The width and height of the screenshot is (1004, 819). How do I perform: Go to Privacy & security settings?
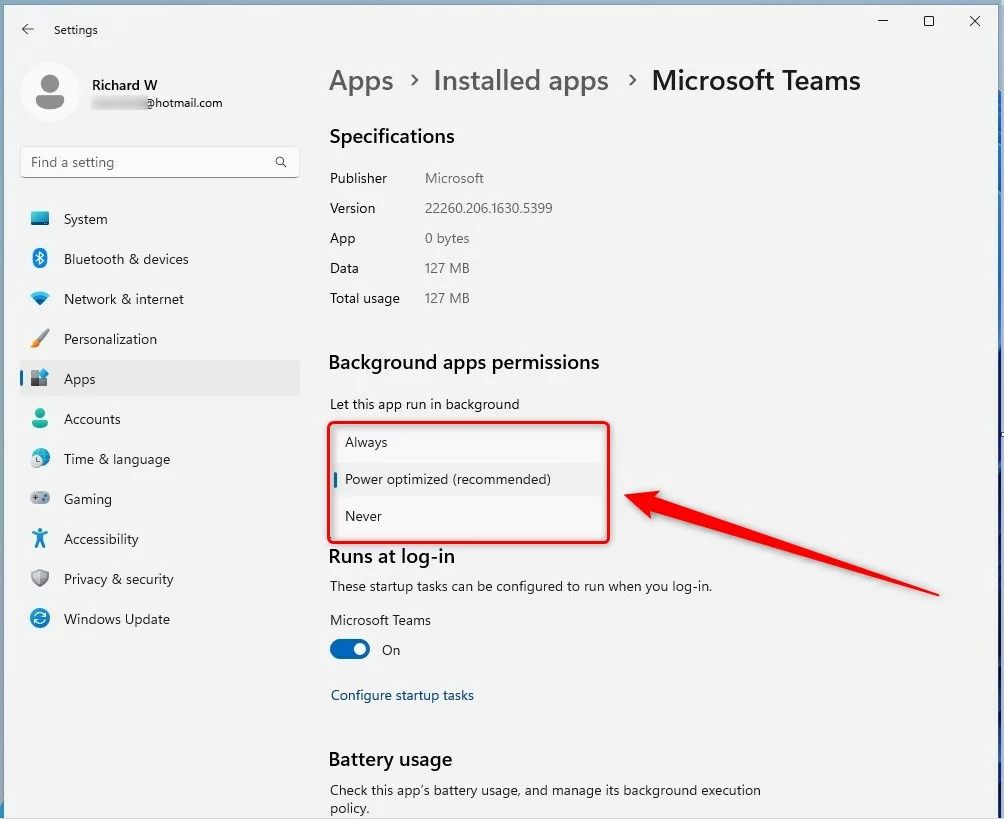click(x=118, y=579)
